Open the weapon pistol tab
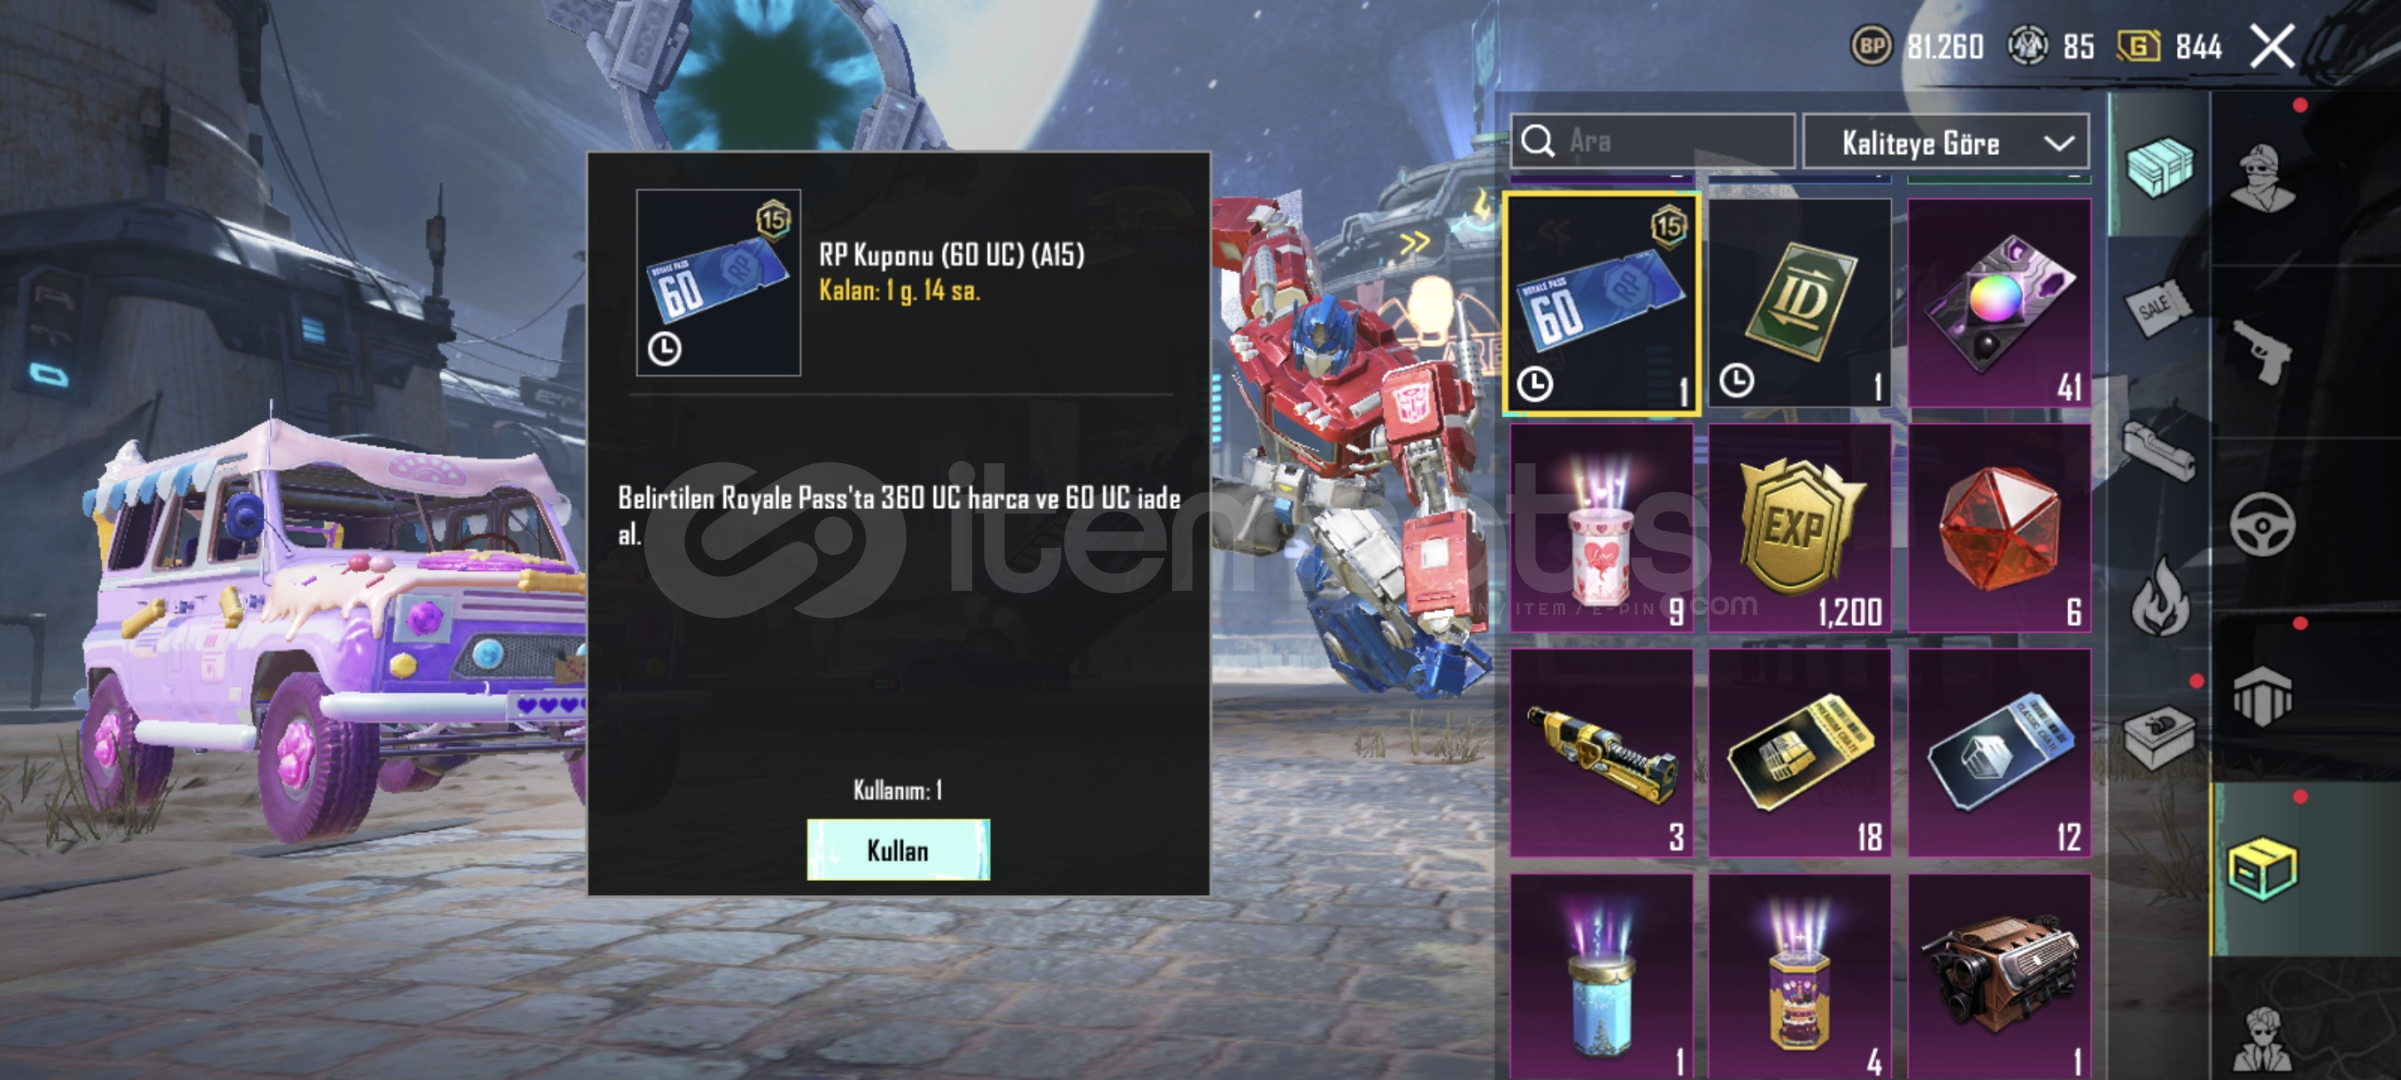The image size is (2401, 1080). click(x=2262, y=350)
